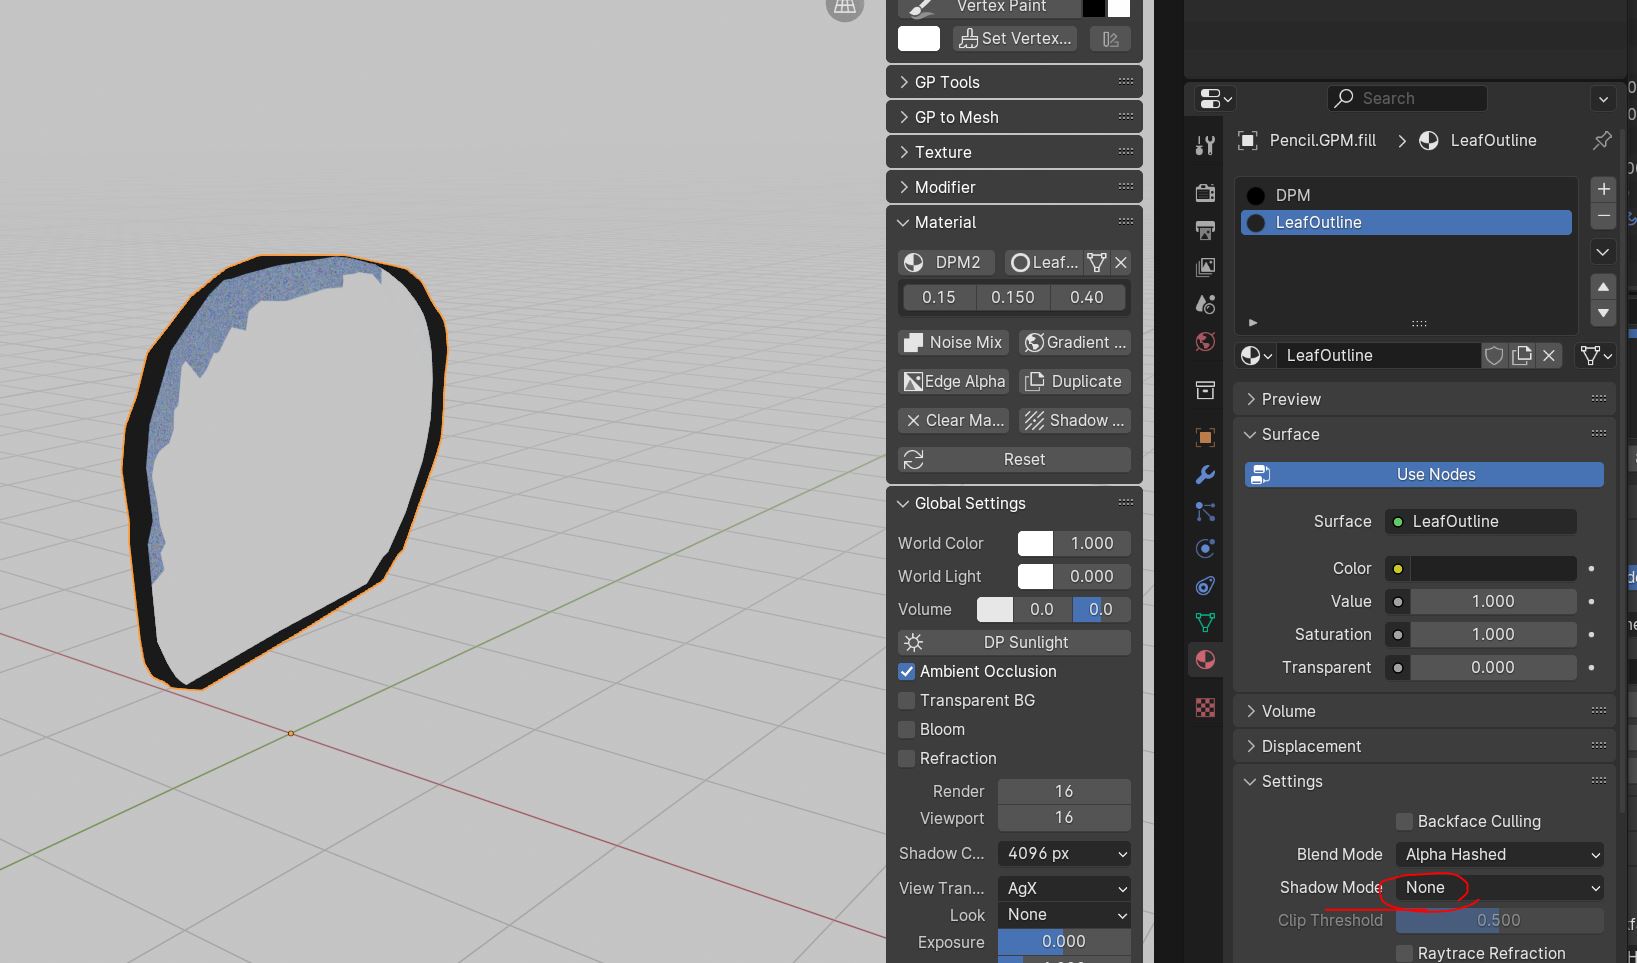
Task: Open the World Color swatch
Action: click(1035, 543)
